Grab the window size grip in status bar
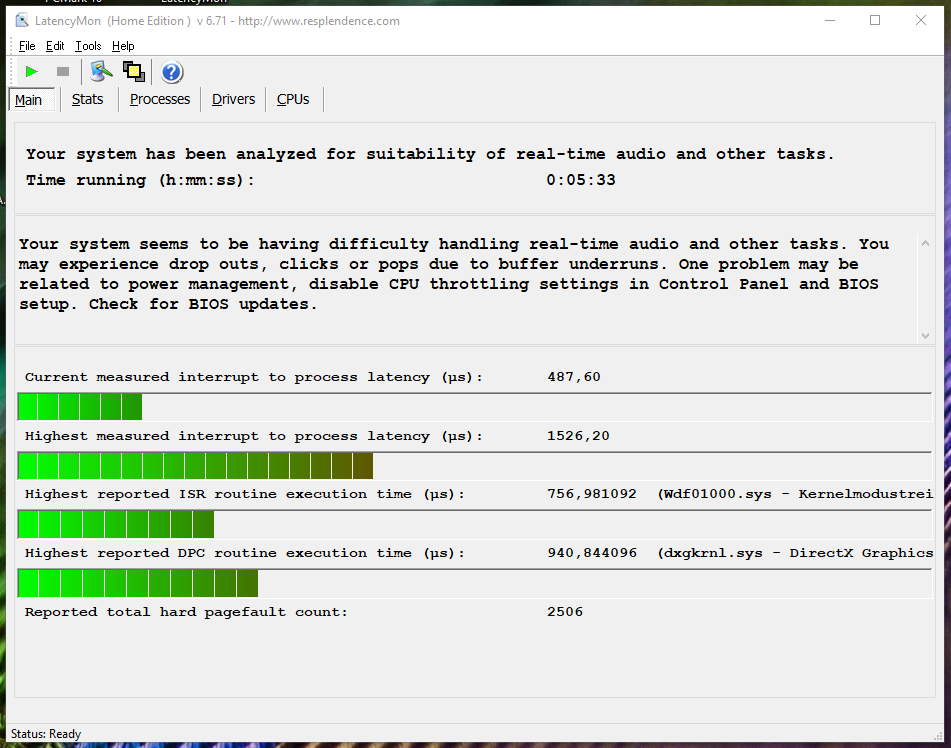Screen dimensions: 951x748 [x=938, y=735]
